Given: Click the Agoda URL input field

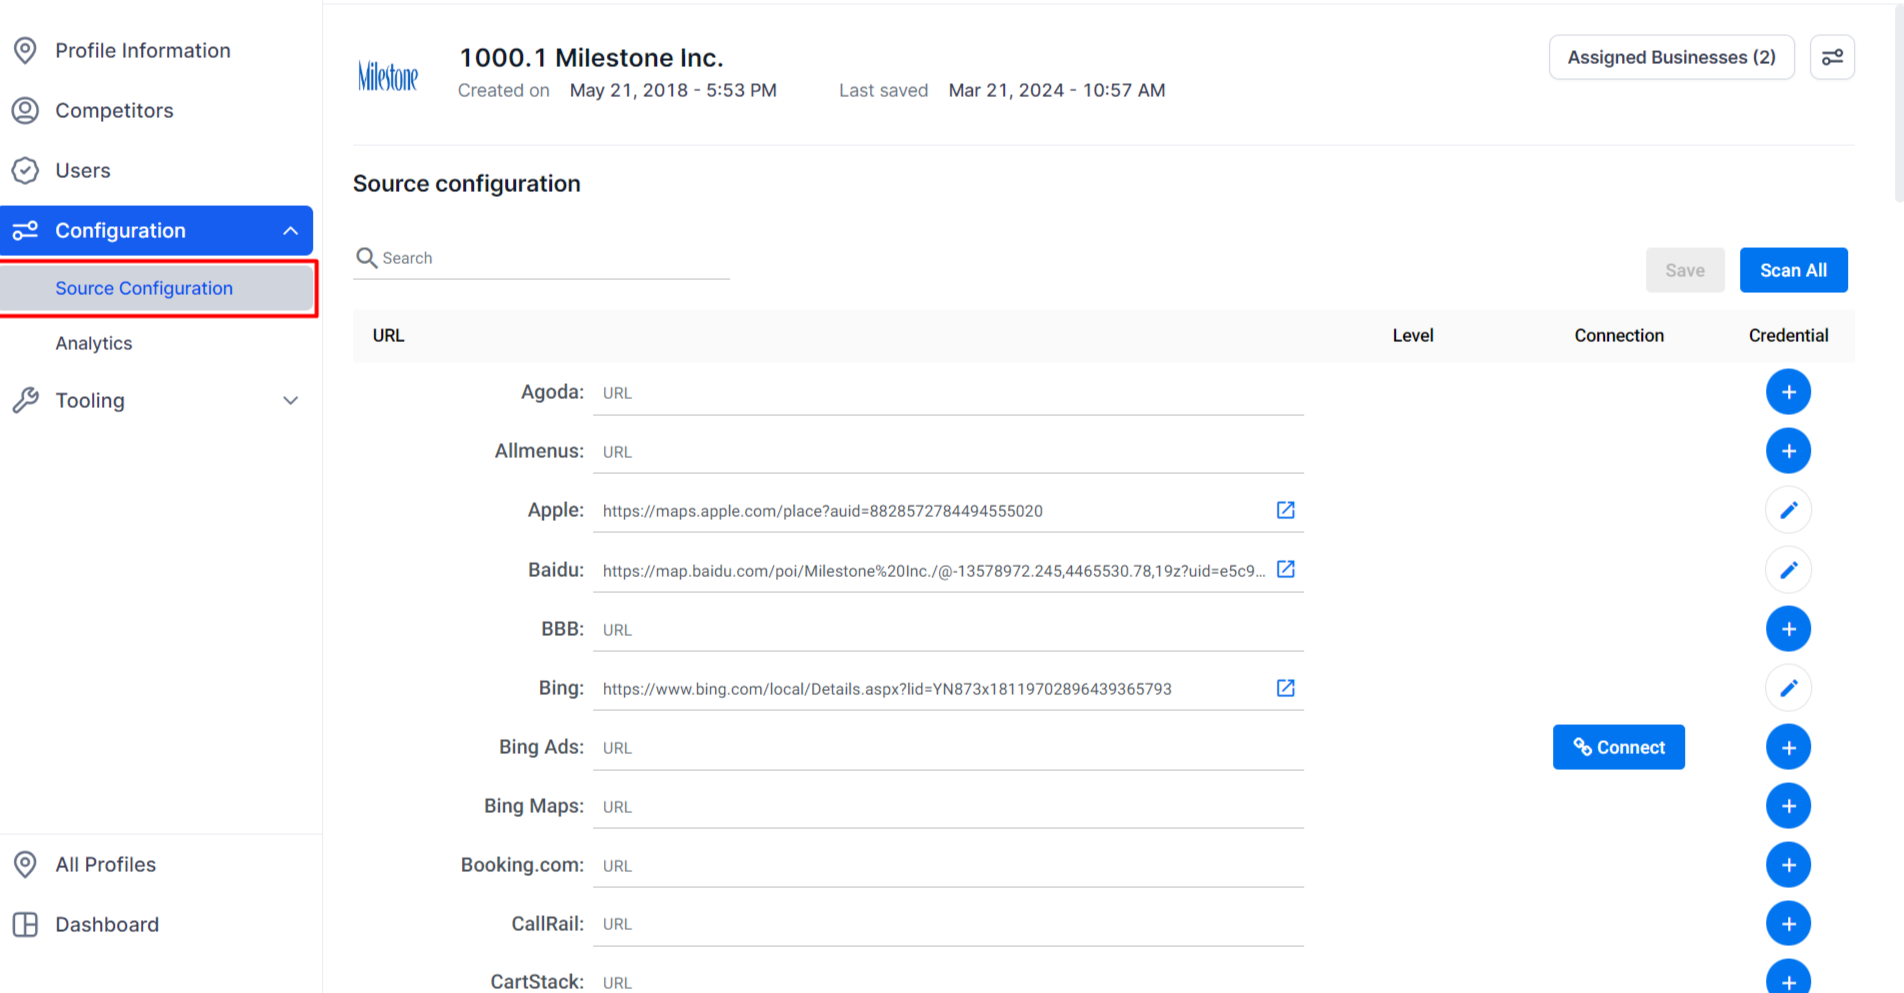Looking at the screenshot, I should 948,393.
